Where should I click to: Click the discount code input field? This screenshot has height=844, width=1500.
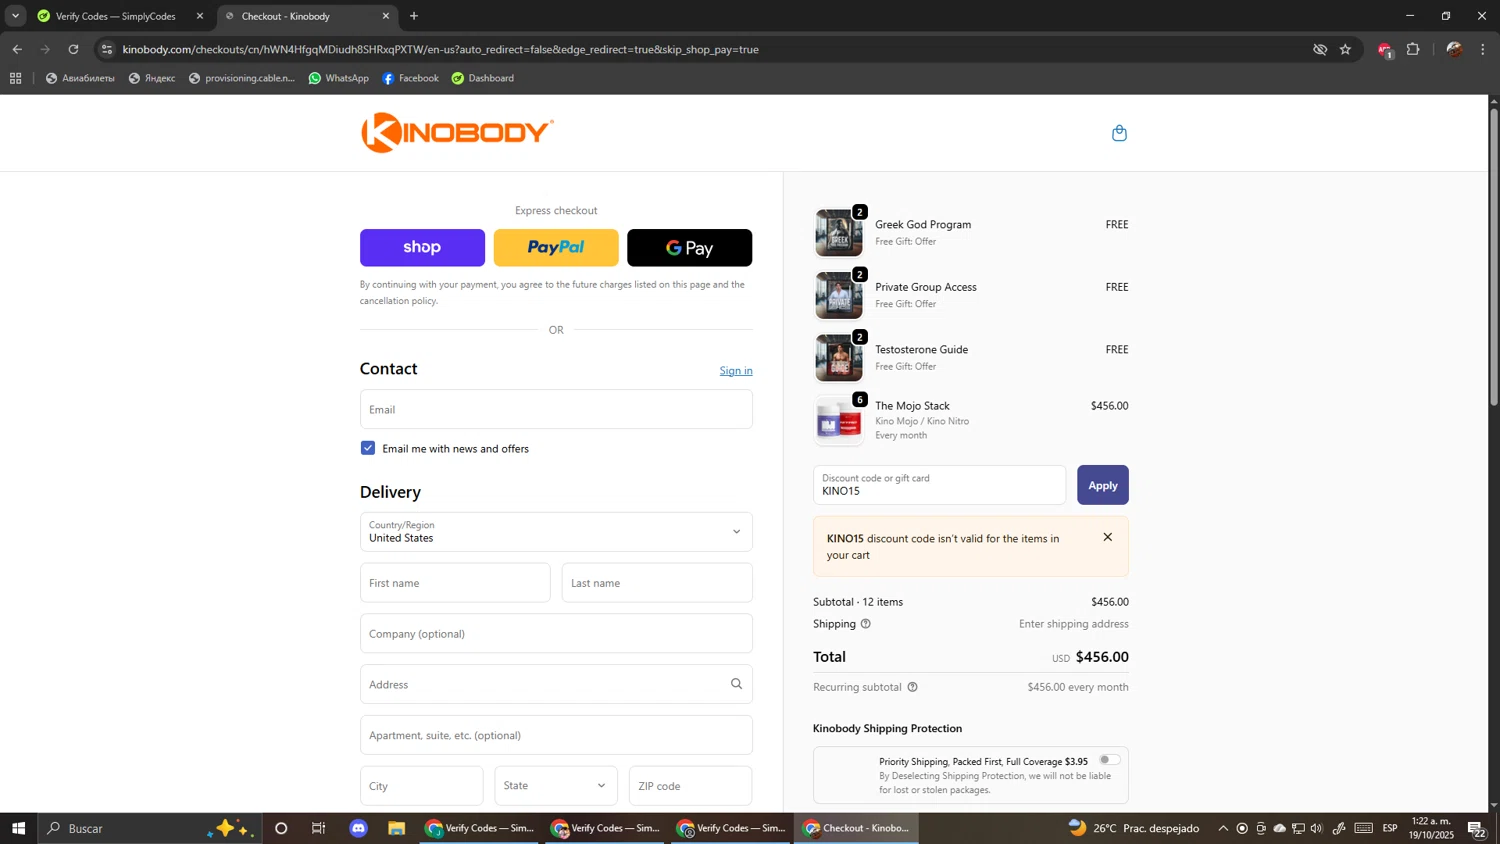click(x=939, y=485)
